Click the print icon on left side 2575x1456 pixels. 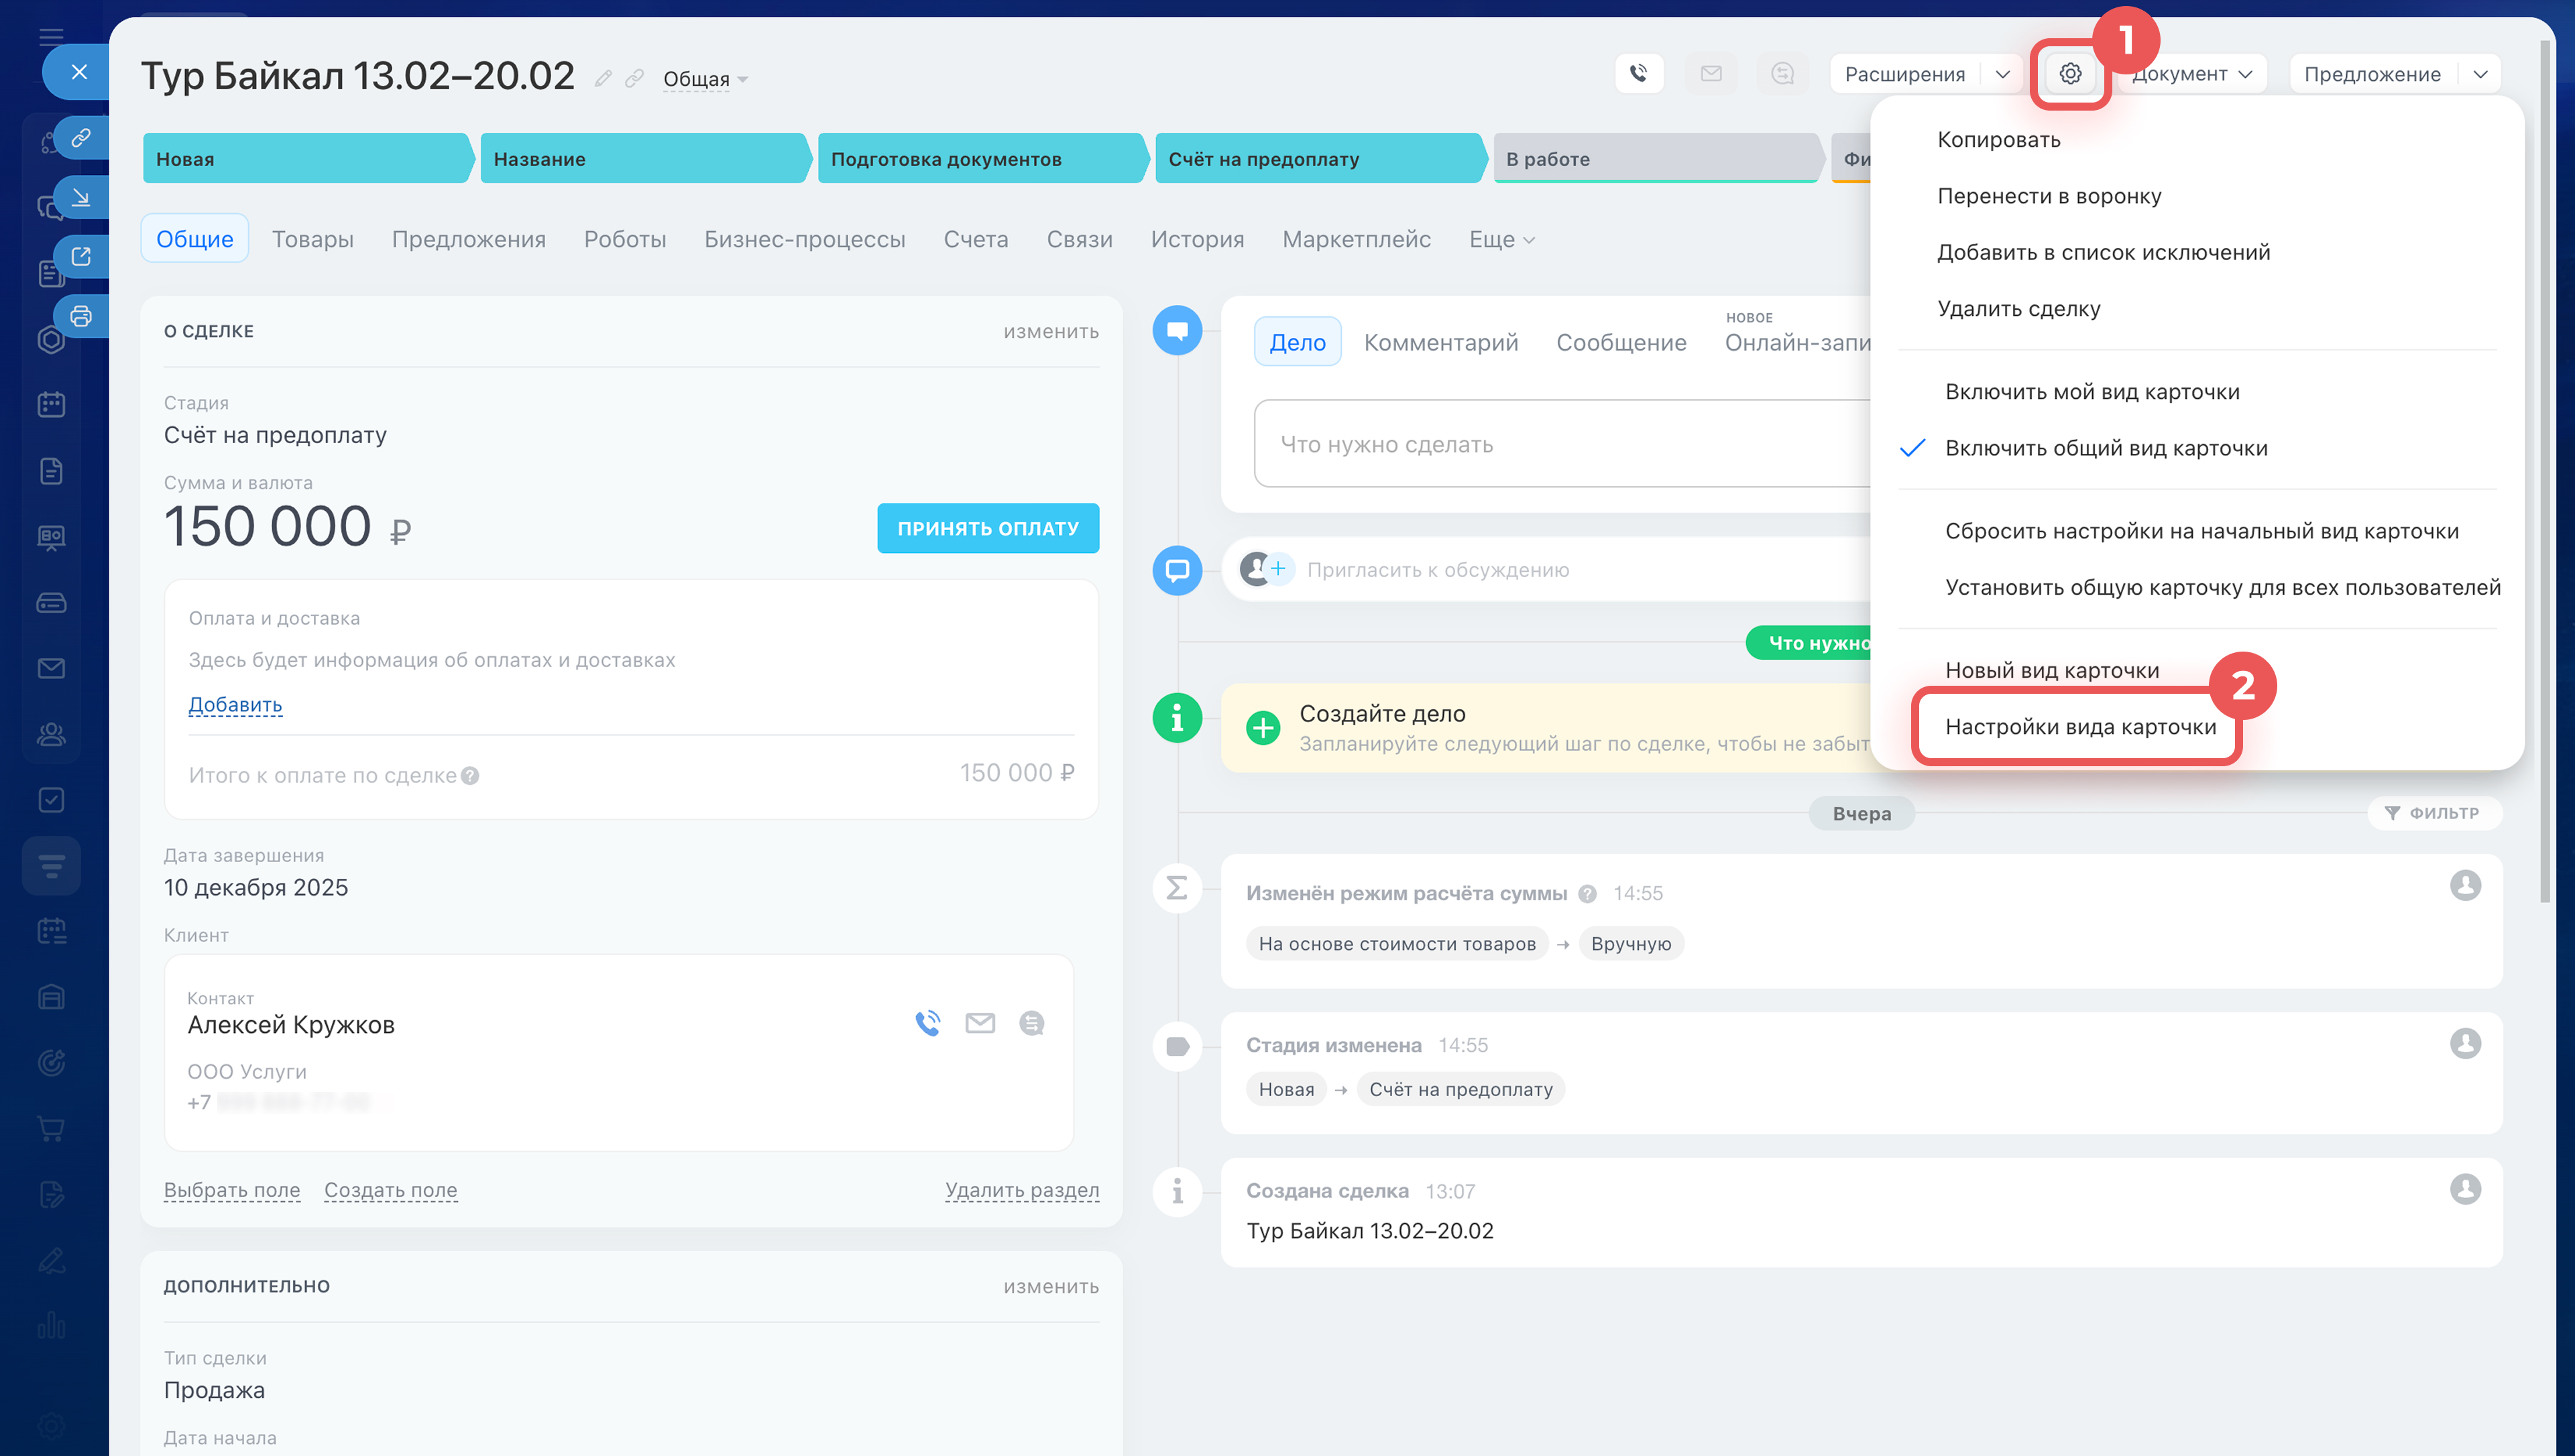click(81, 316)
